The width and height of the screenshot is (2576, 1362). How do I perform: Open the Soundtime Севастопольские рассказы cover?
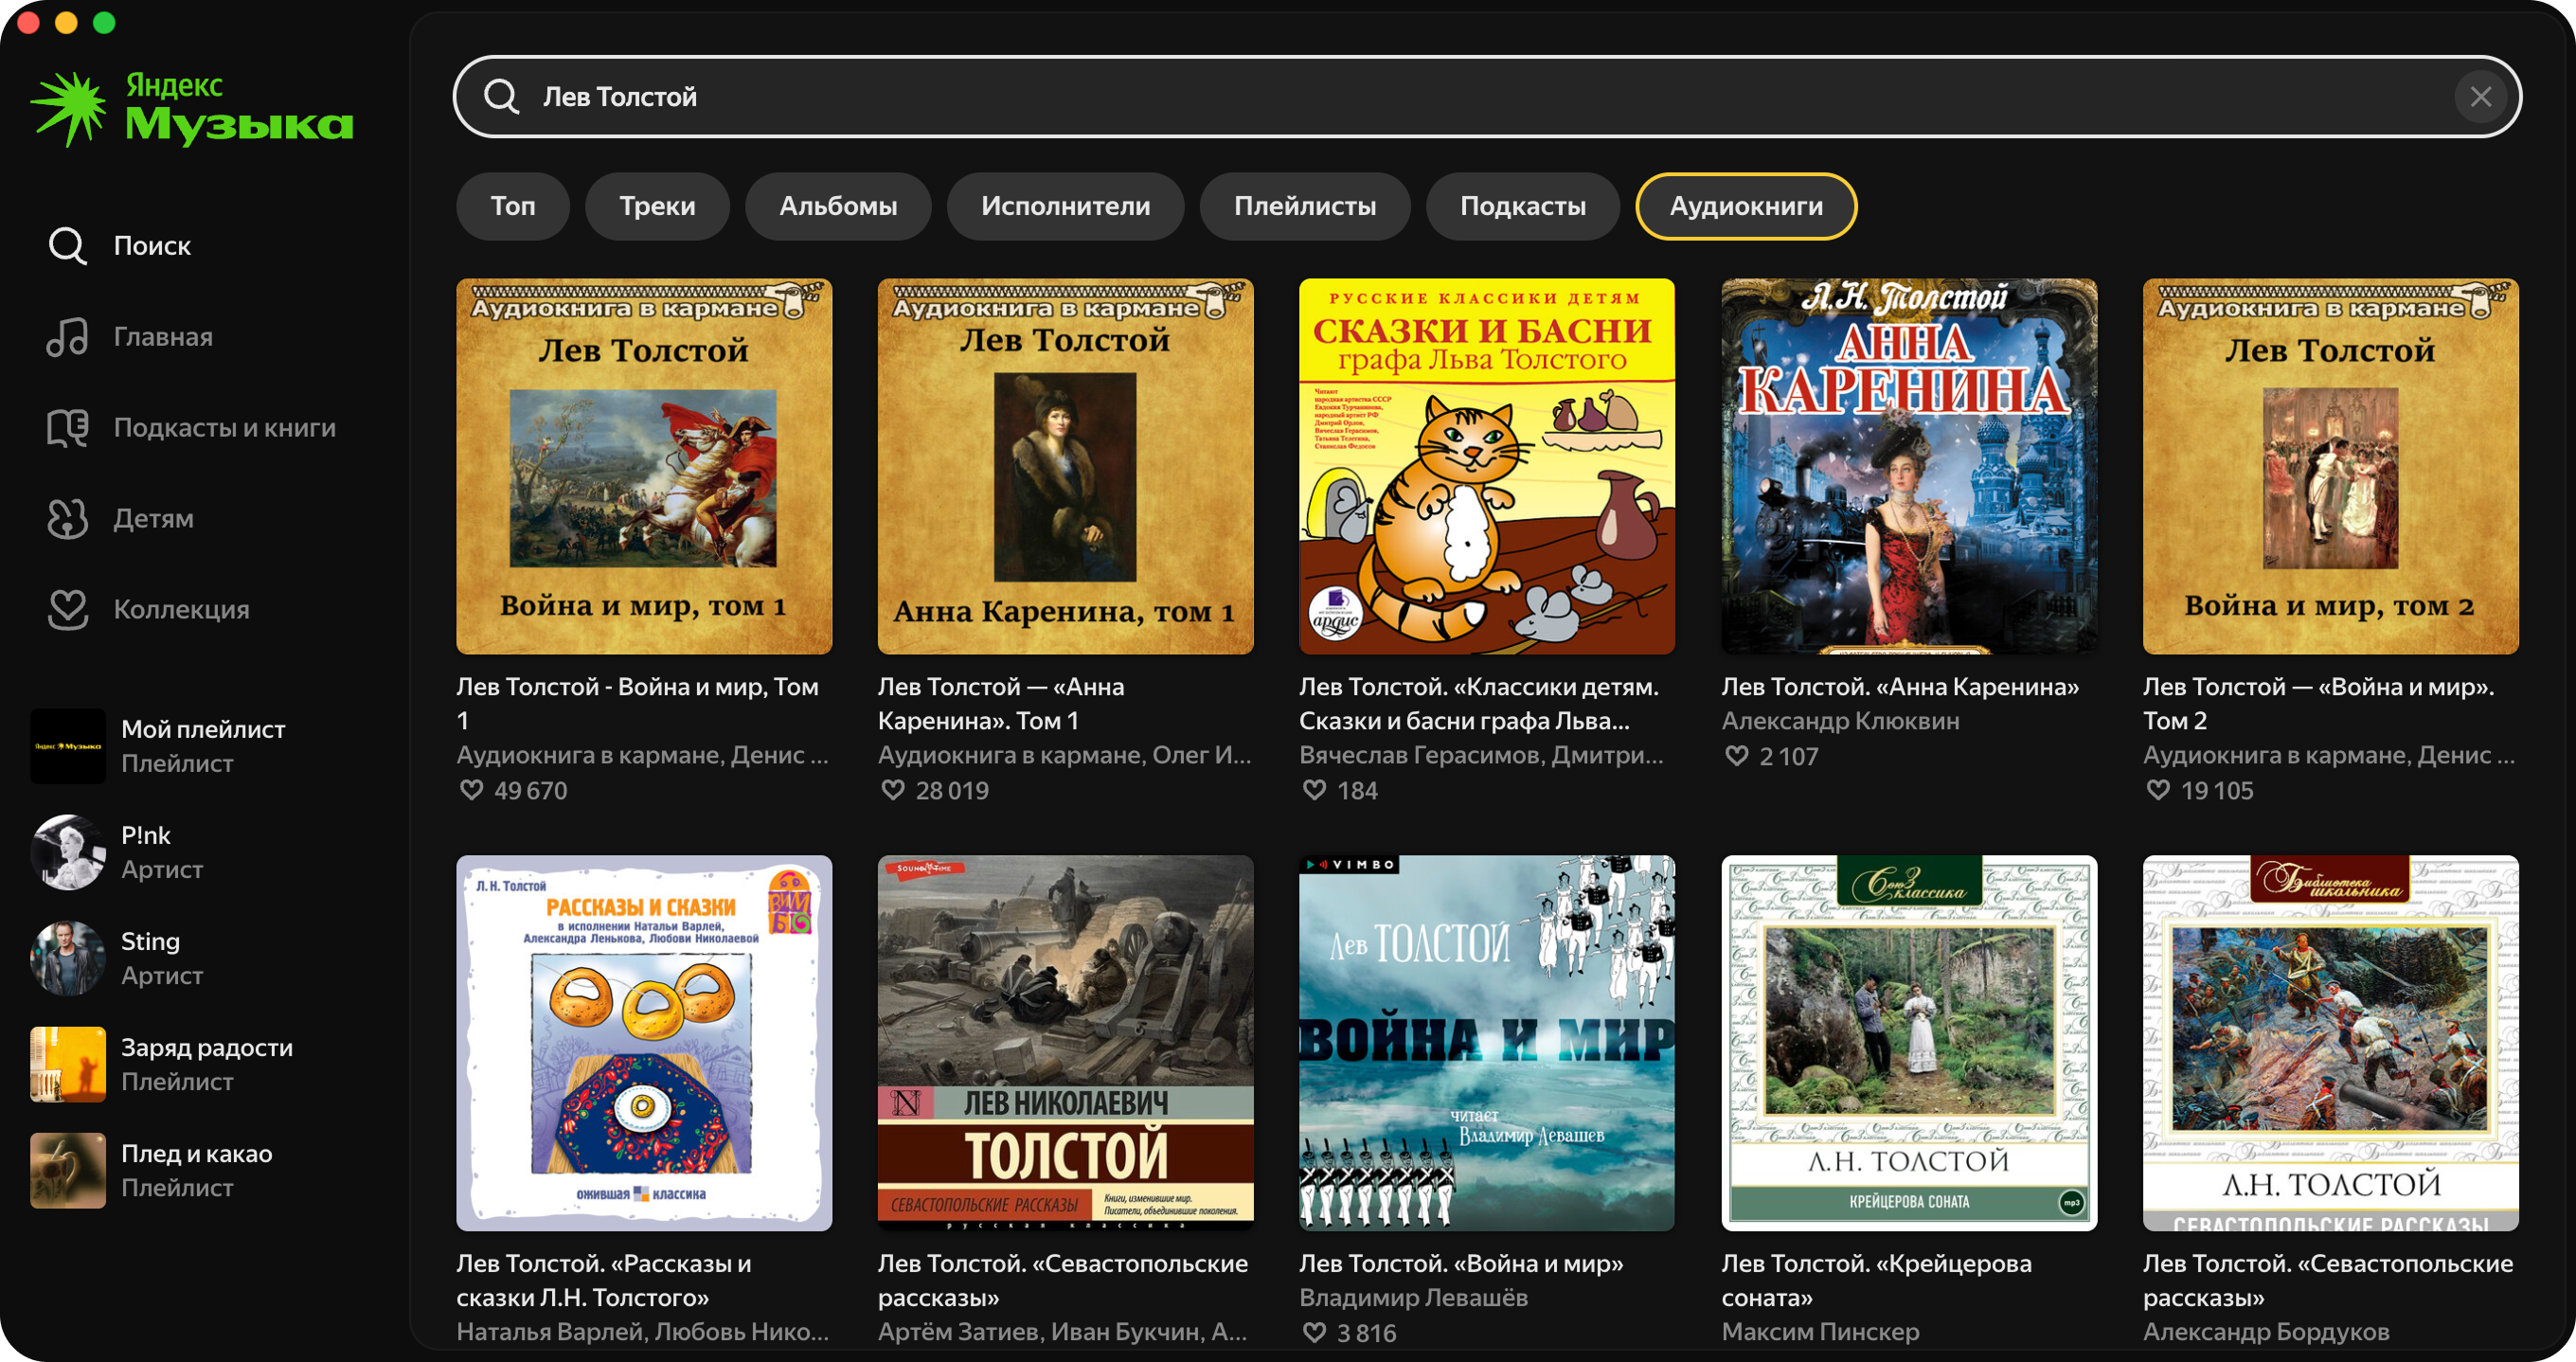pos(1065,1043)
